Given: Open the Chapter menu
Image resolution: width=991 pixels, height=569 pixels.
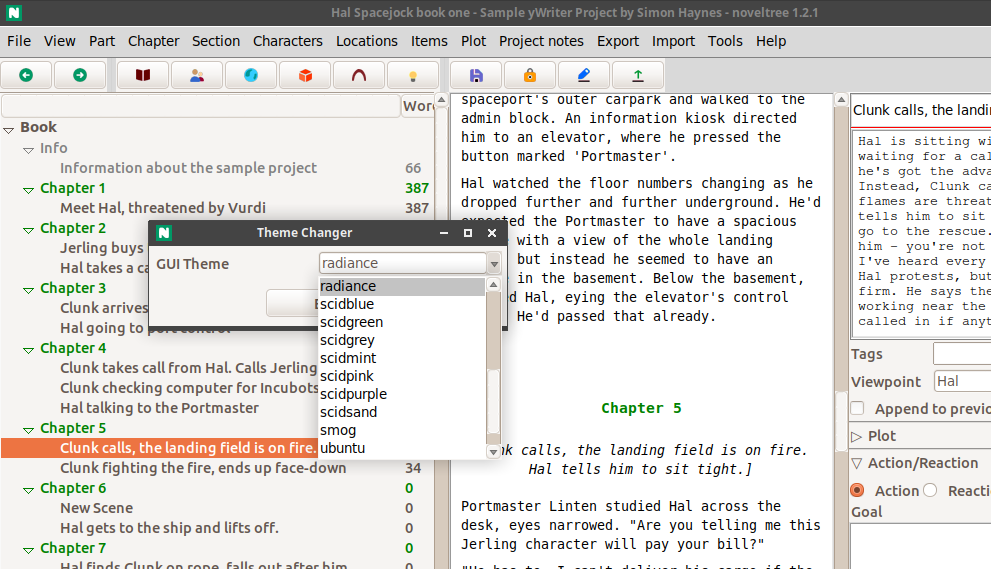Looking at the screenshot, I should click(x=154, y=41).
